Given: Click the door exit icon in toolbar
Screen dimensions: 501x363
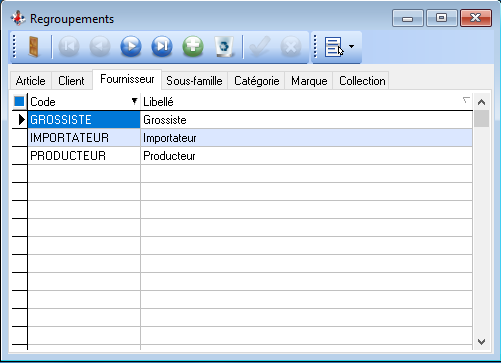Looking at the screenshot, I should (x=34, y=47).
